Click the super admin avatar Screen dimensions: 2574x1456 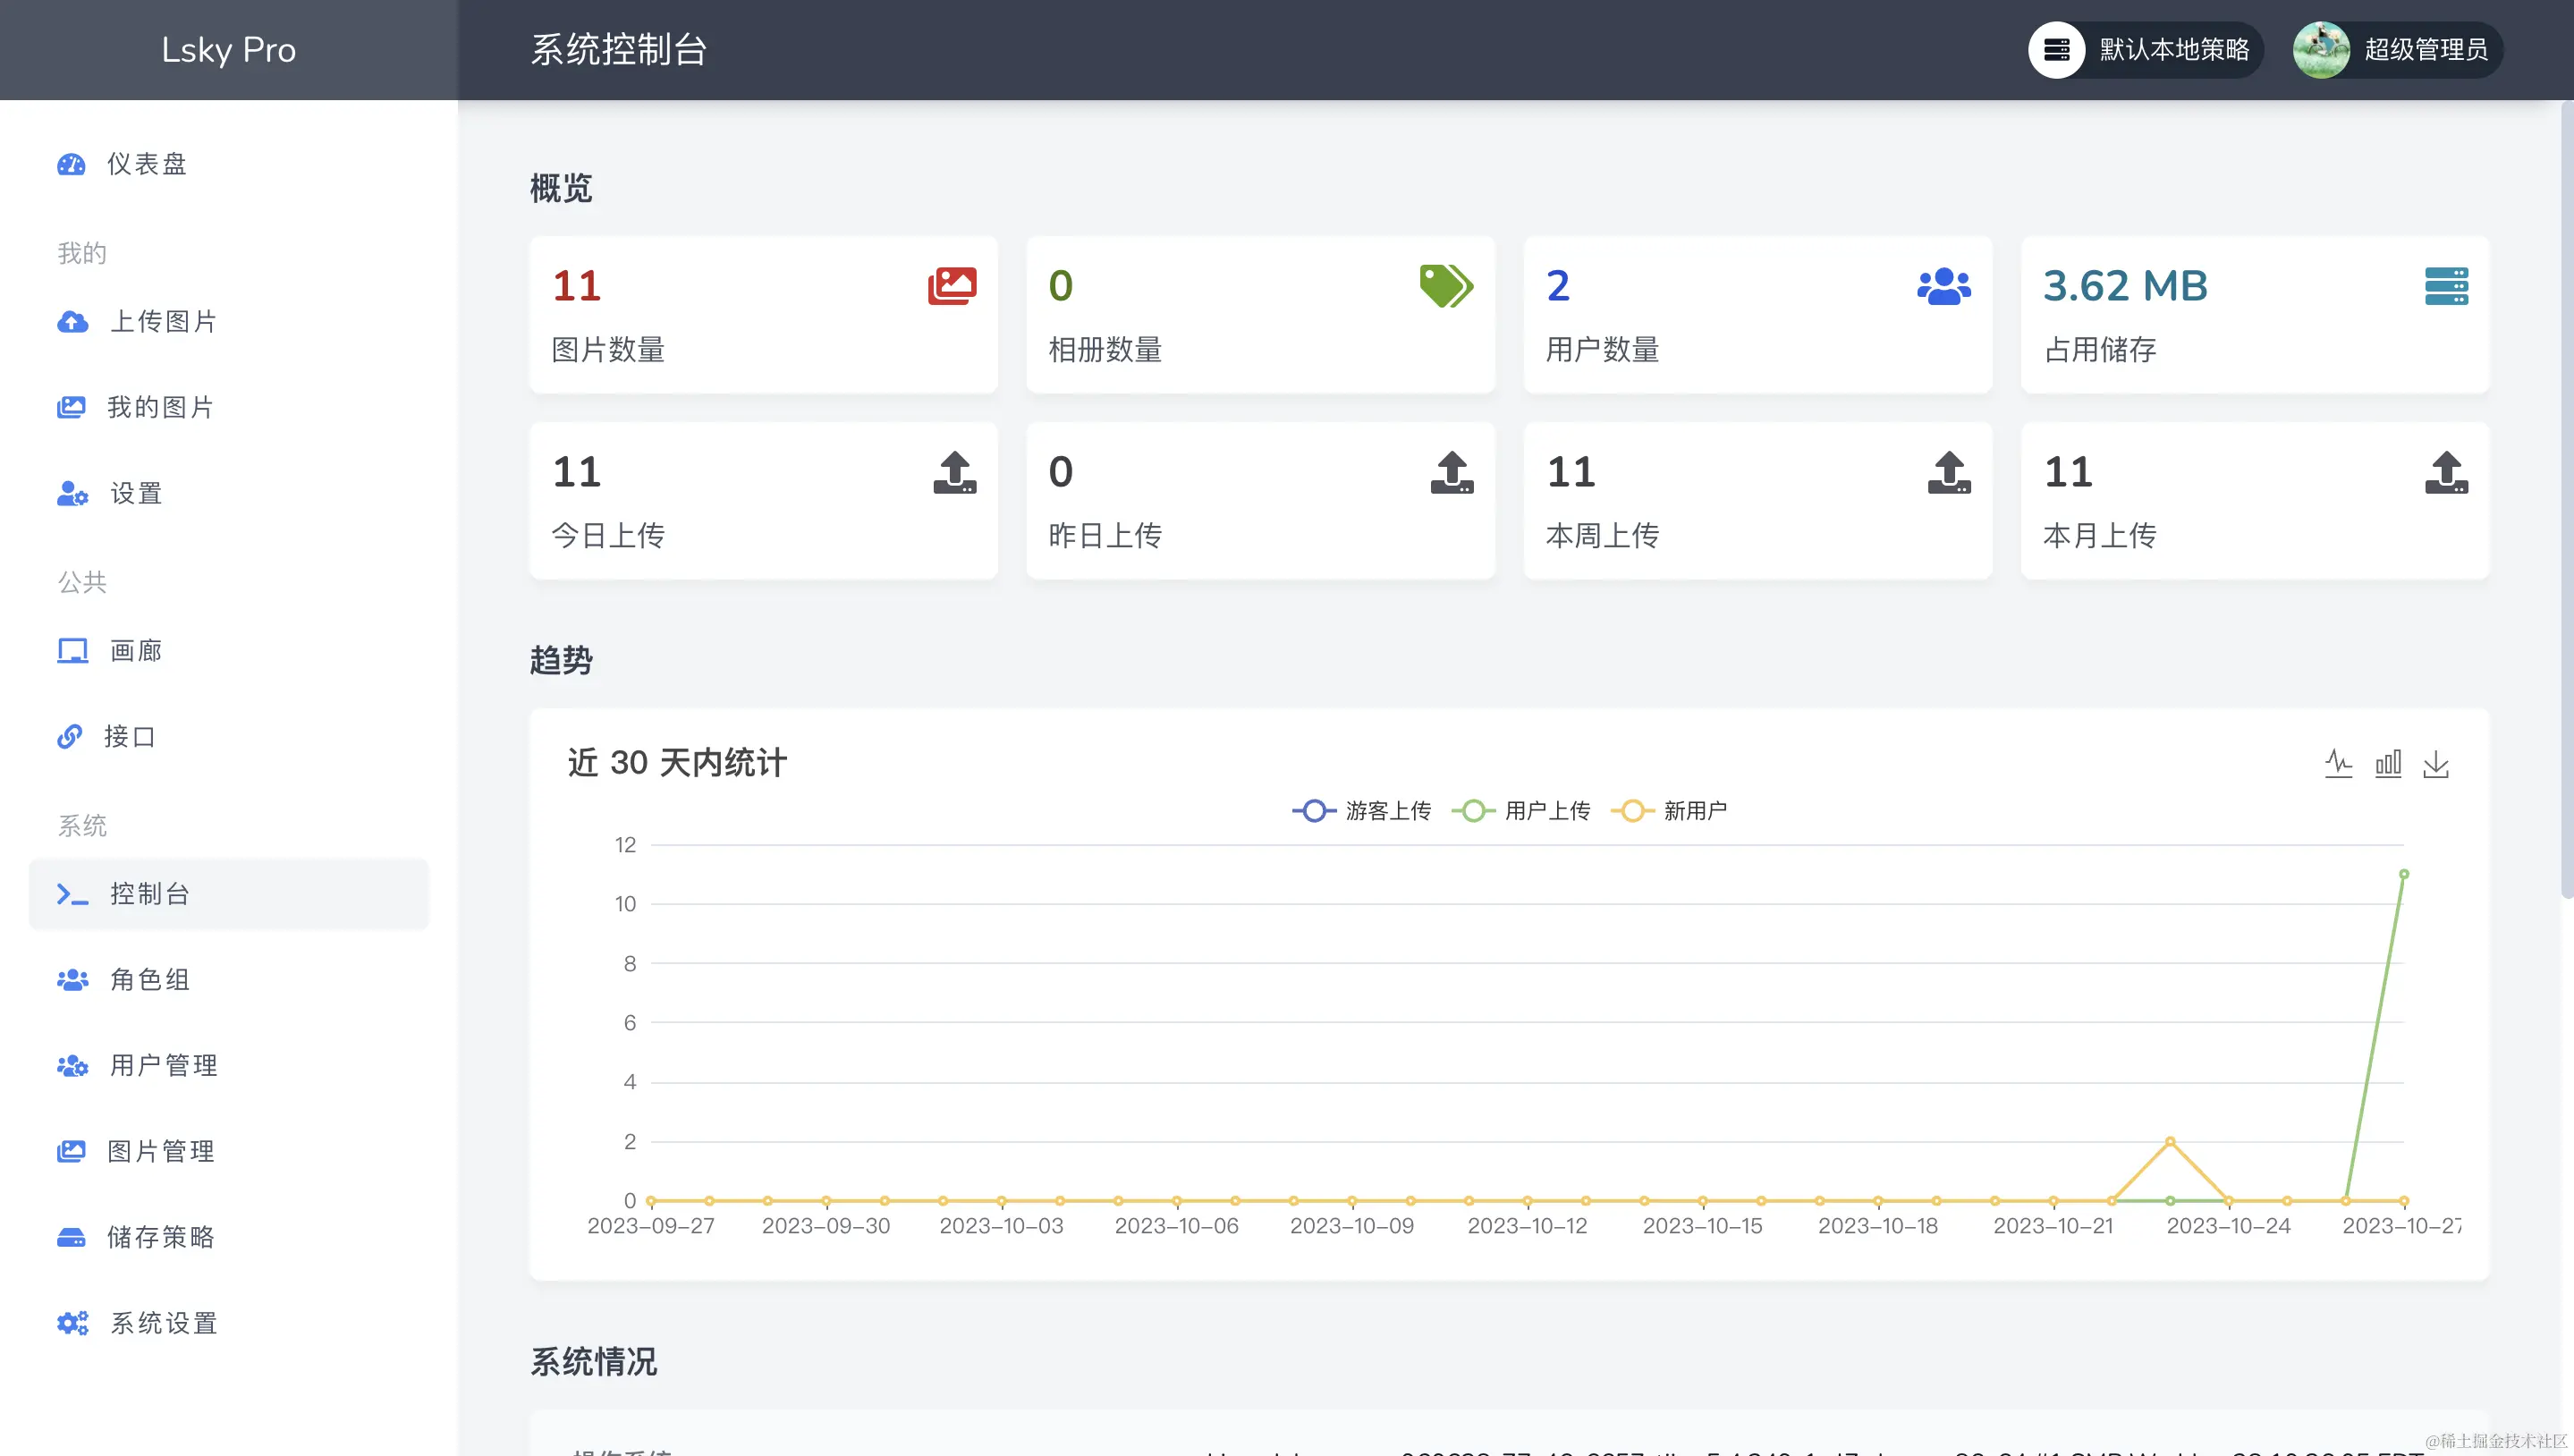coord(2321,50)
